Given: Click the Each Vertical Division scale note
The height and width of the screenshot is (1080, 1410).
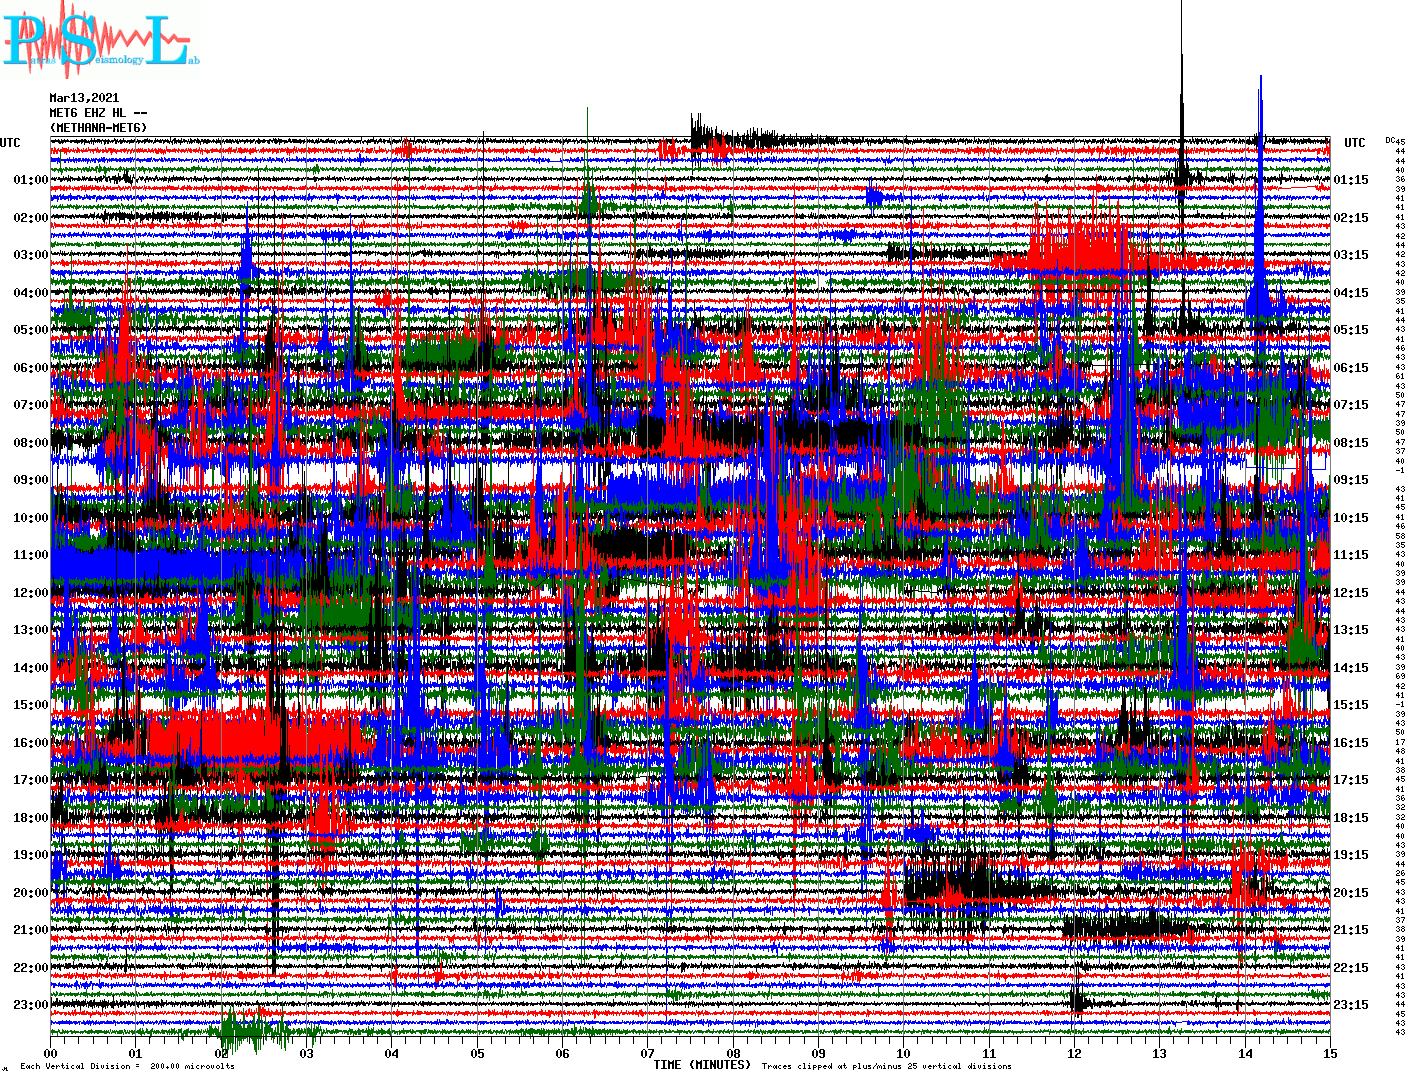Looking at the screenshot, I should [127, 1066].
